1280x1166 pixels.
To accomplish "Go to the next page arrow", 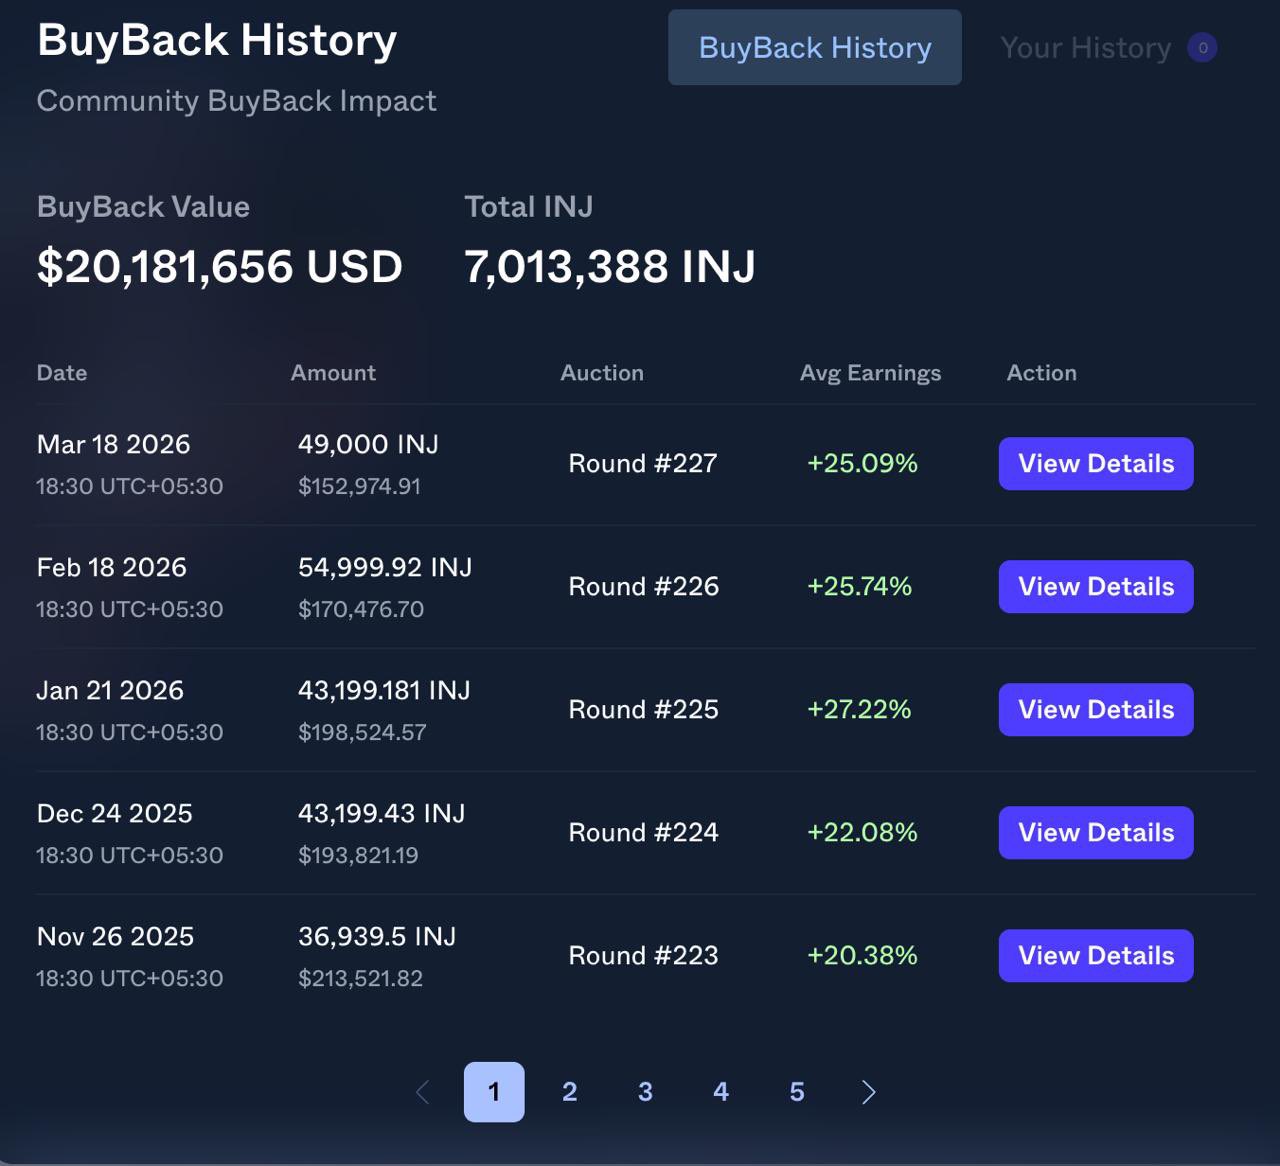I will (868, 1092).
